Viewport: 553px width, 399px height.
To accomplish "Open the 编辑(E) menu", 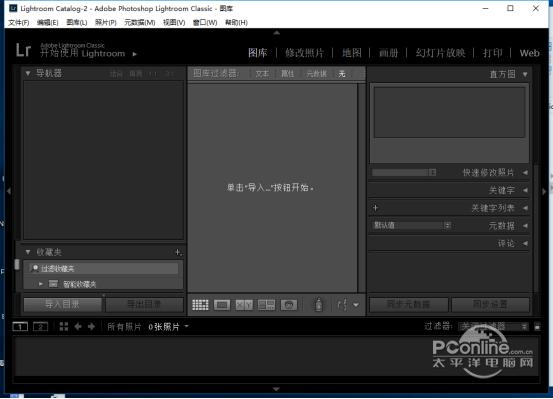I will [48, 23].
